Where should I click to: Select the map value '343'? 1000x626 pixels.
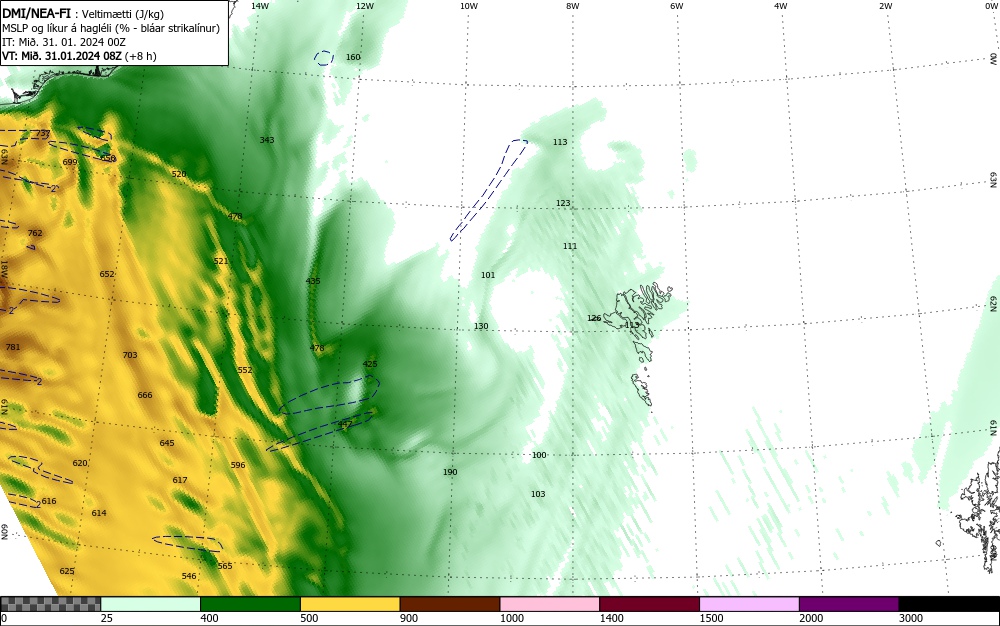pyautogui.click(x=267, y=140)
